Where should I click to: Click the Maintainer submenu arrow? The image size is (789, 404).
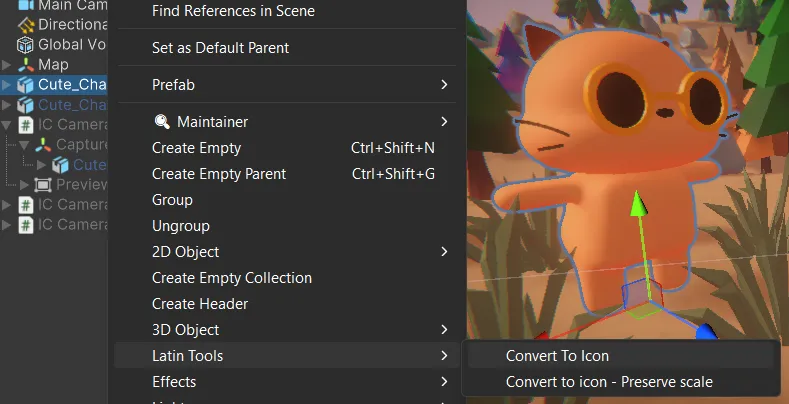coord(444,122)
